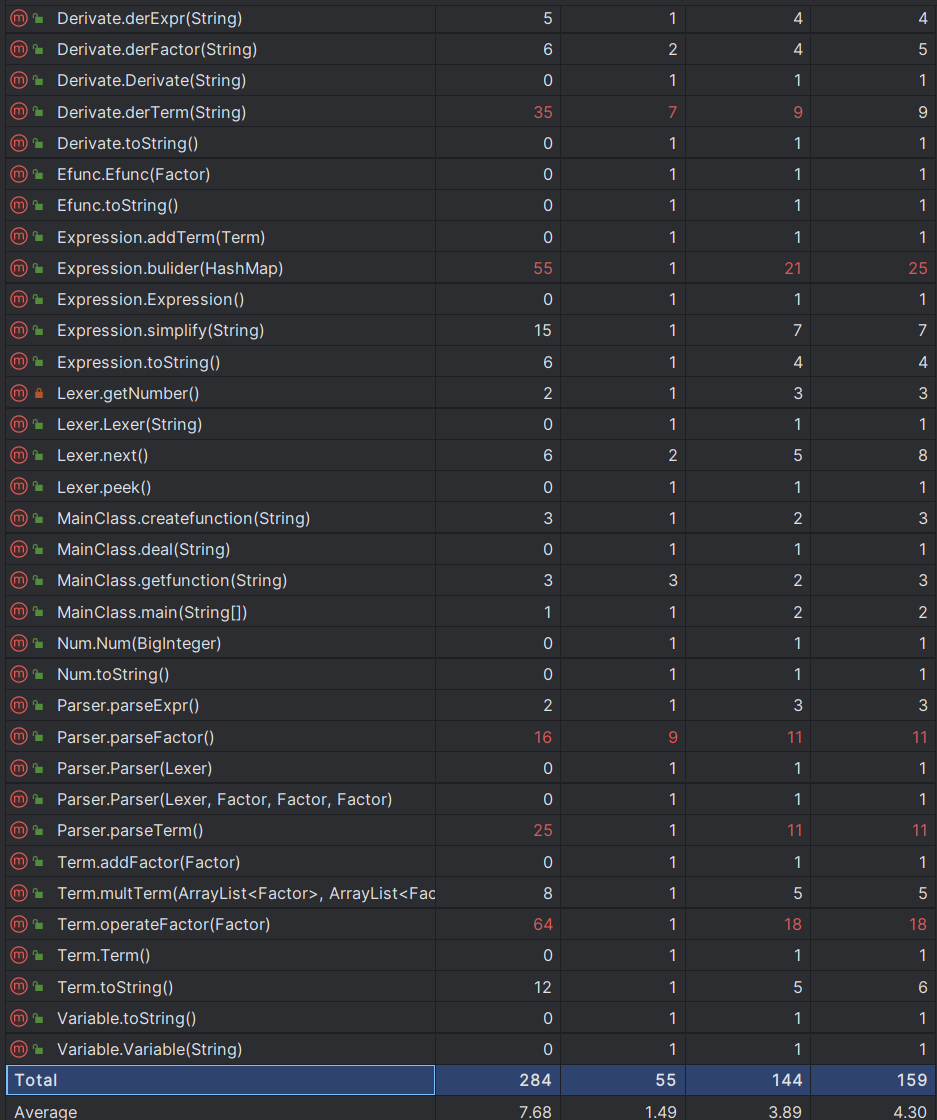Click the method icon next to Num.Num(BigInteger)
Image resolution: width=937 pixels, height=1120 pixels.
(19, 643)
